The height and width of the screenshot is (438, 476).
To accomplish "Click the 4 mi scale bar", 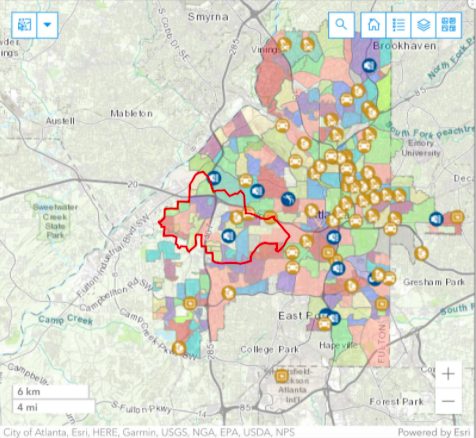I will click(x=53, y=407).
